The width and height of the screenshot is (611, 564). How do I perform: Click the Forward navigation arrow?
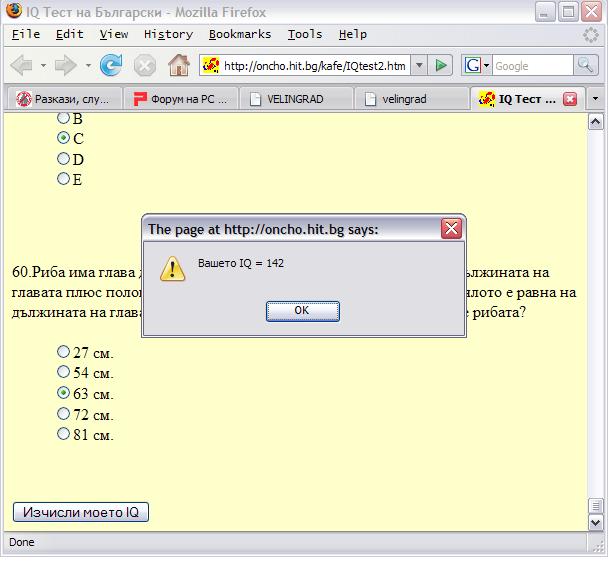(x=66, y=65)
